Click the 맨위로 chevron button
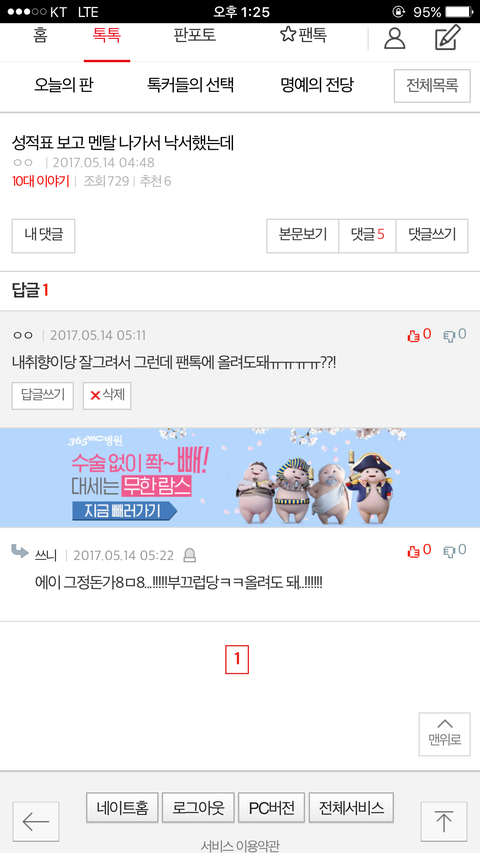Viewport: 480px width, 853px height. pos(445,734)
